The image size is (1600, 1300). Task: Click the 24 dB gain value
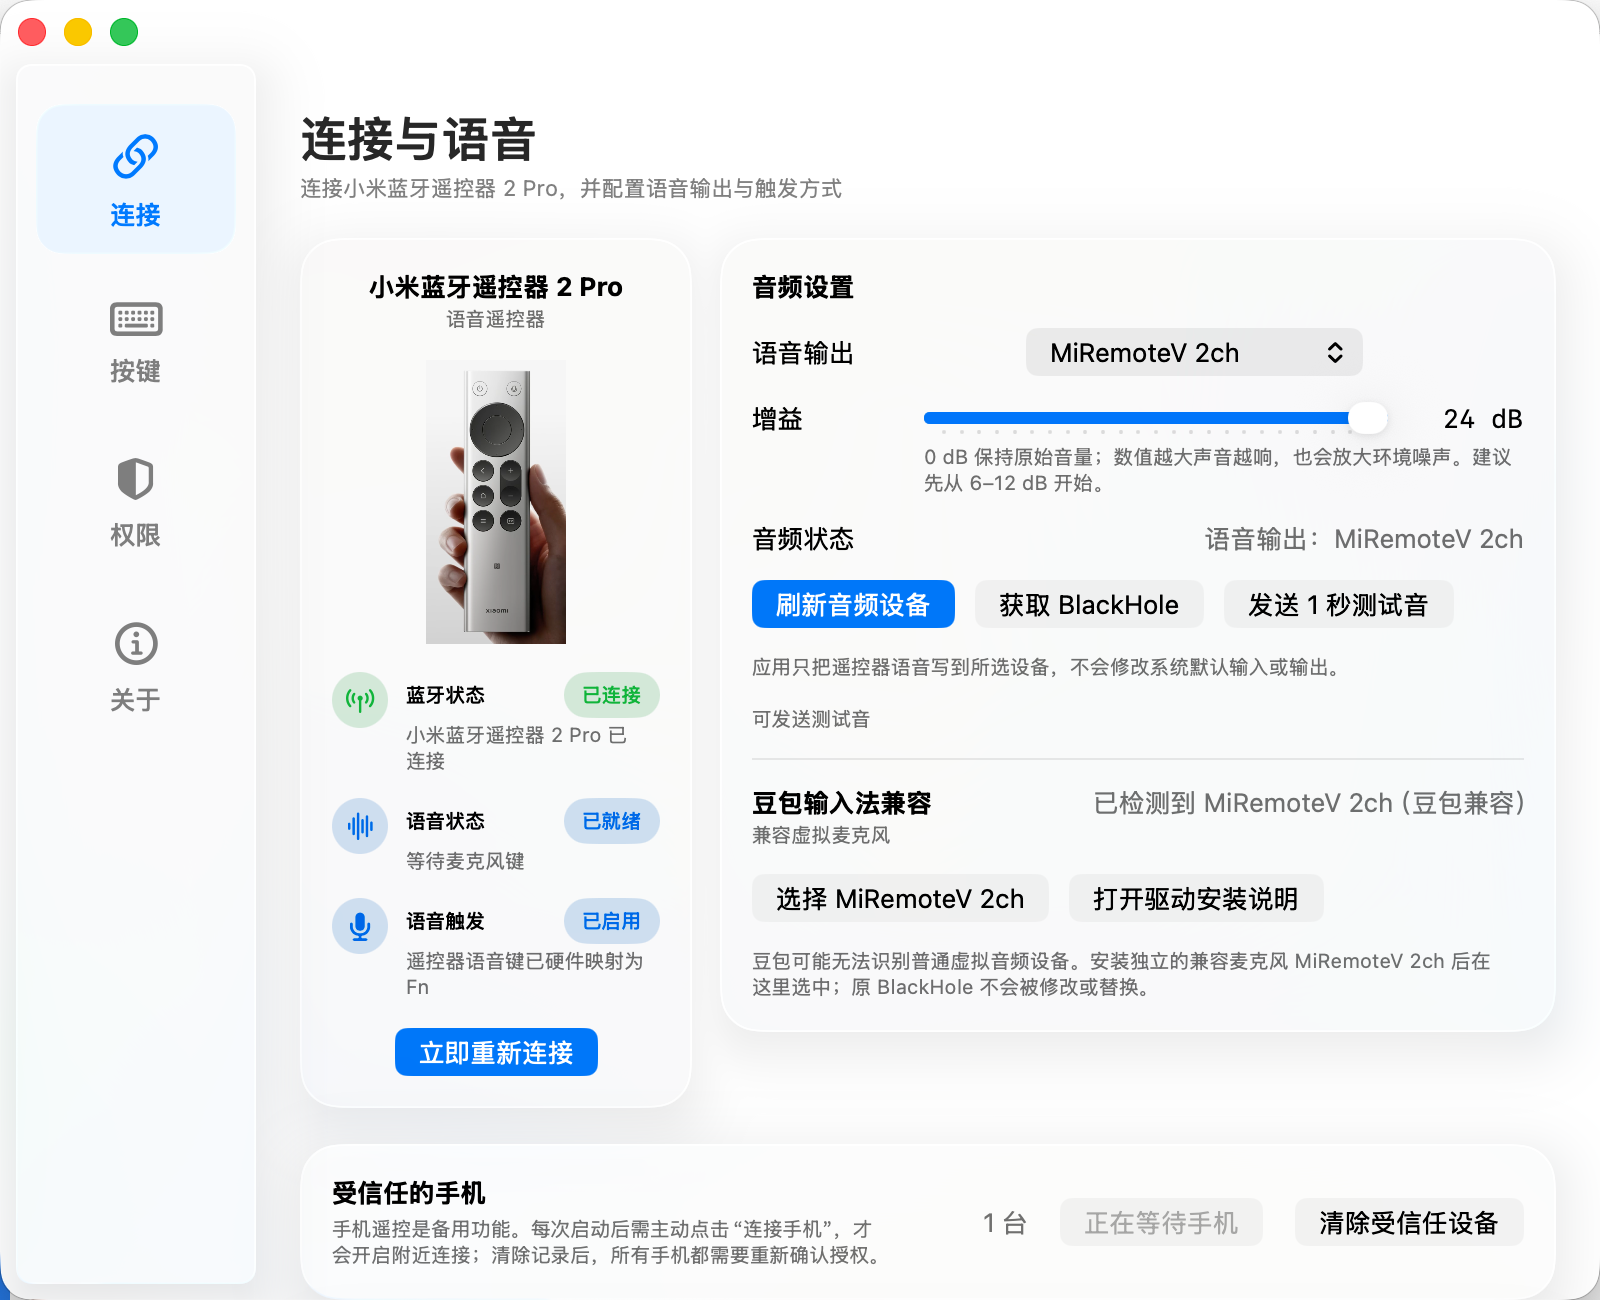pos(1483,419)
